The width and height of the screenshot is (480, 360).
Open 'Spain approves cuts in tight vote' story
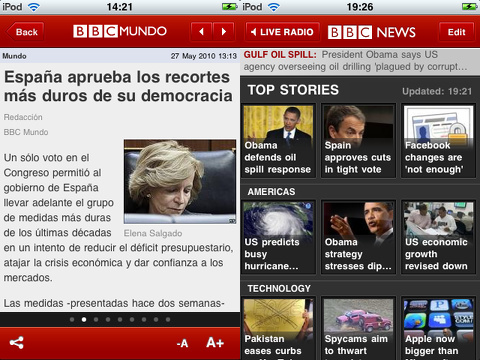pyautogui.click(x=358, y=141)
